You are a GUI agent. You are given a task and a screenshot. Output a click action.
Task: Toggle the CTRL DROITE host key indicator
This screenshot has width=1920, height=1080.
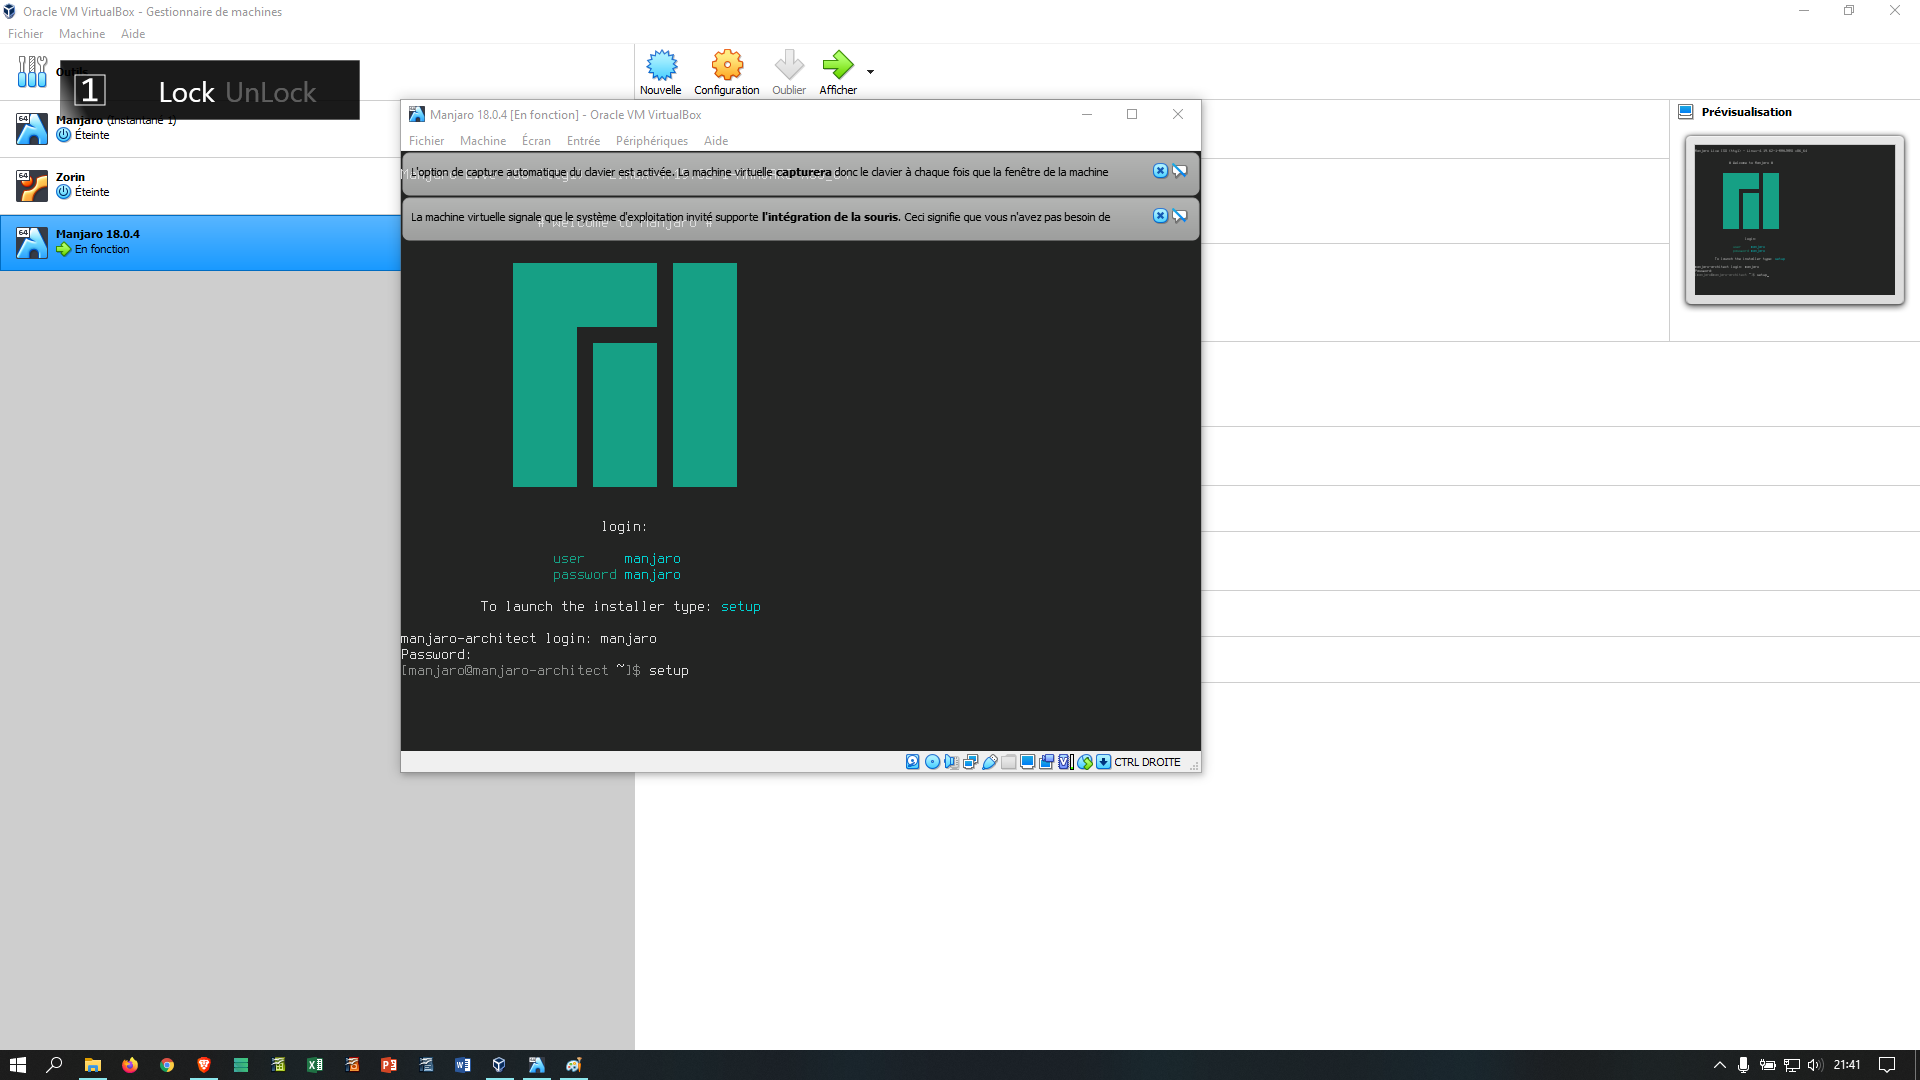(1146, 762)
